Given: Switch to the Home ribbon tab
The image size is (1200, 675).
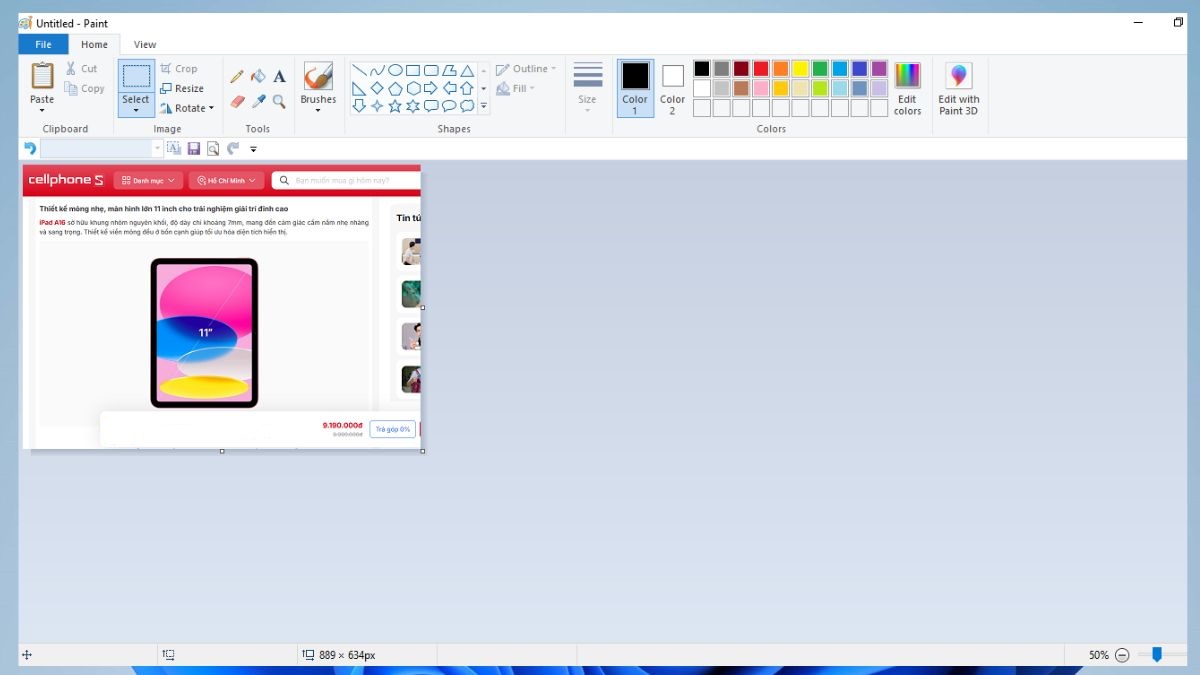Looking at the screenshot, I should pos(94,44).
